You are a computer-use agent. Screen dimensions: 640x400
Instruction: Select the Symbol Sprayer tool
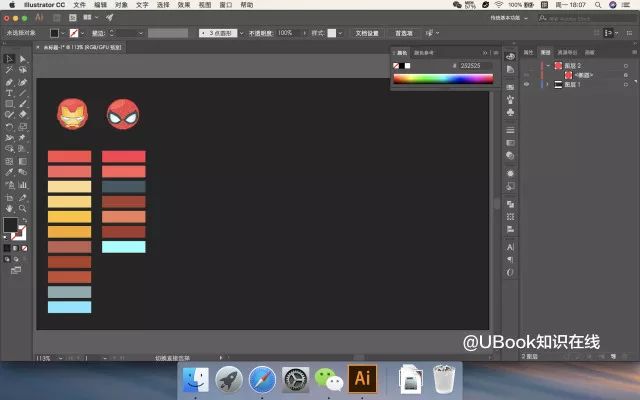point(9,185)
